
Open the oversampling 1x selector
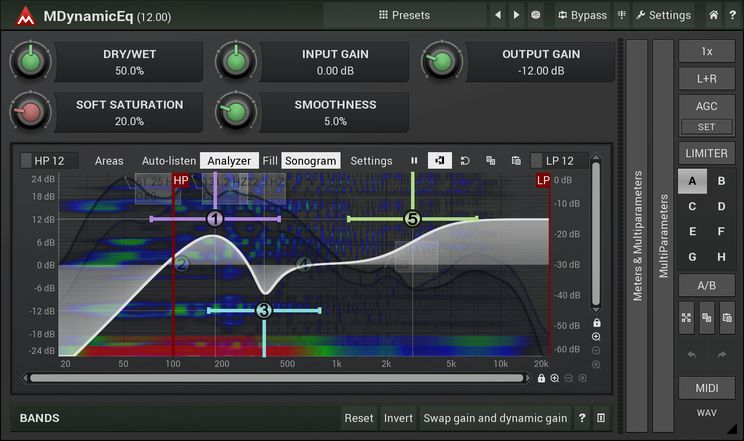coord(707,51)
